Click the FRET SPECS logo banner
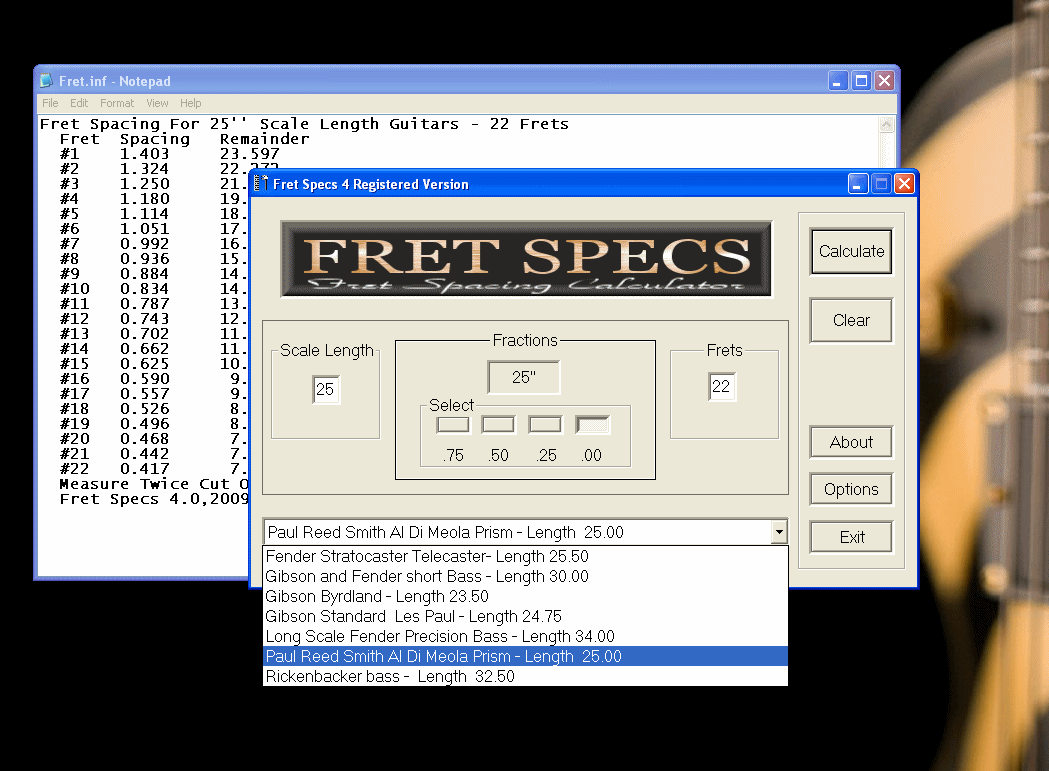1049x771 pixels. pyautogui.click(x=526, y=258)
